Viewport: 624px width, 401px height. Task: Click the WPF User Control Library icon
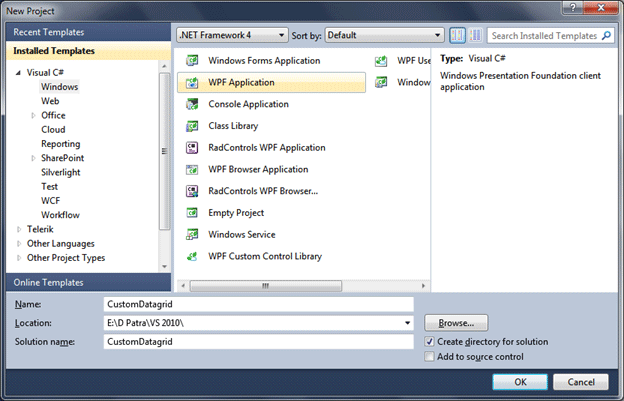[381, 60]
